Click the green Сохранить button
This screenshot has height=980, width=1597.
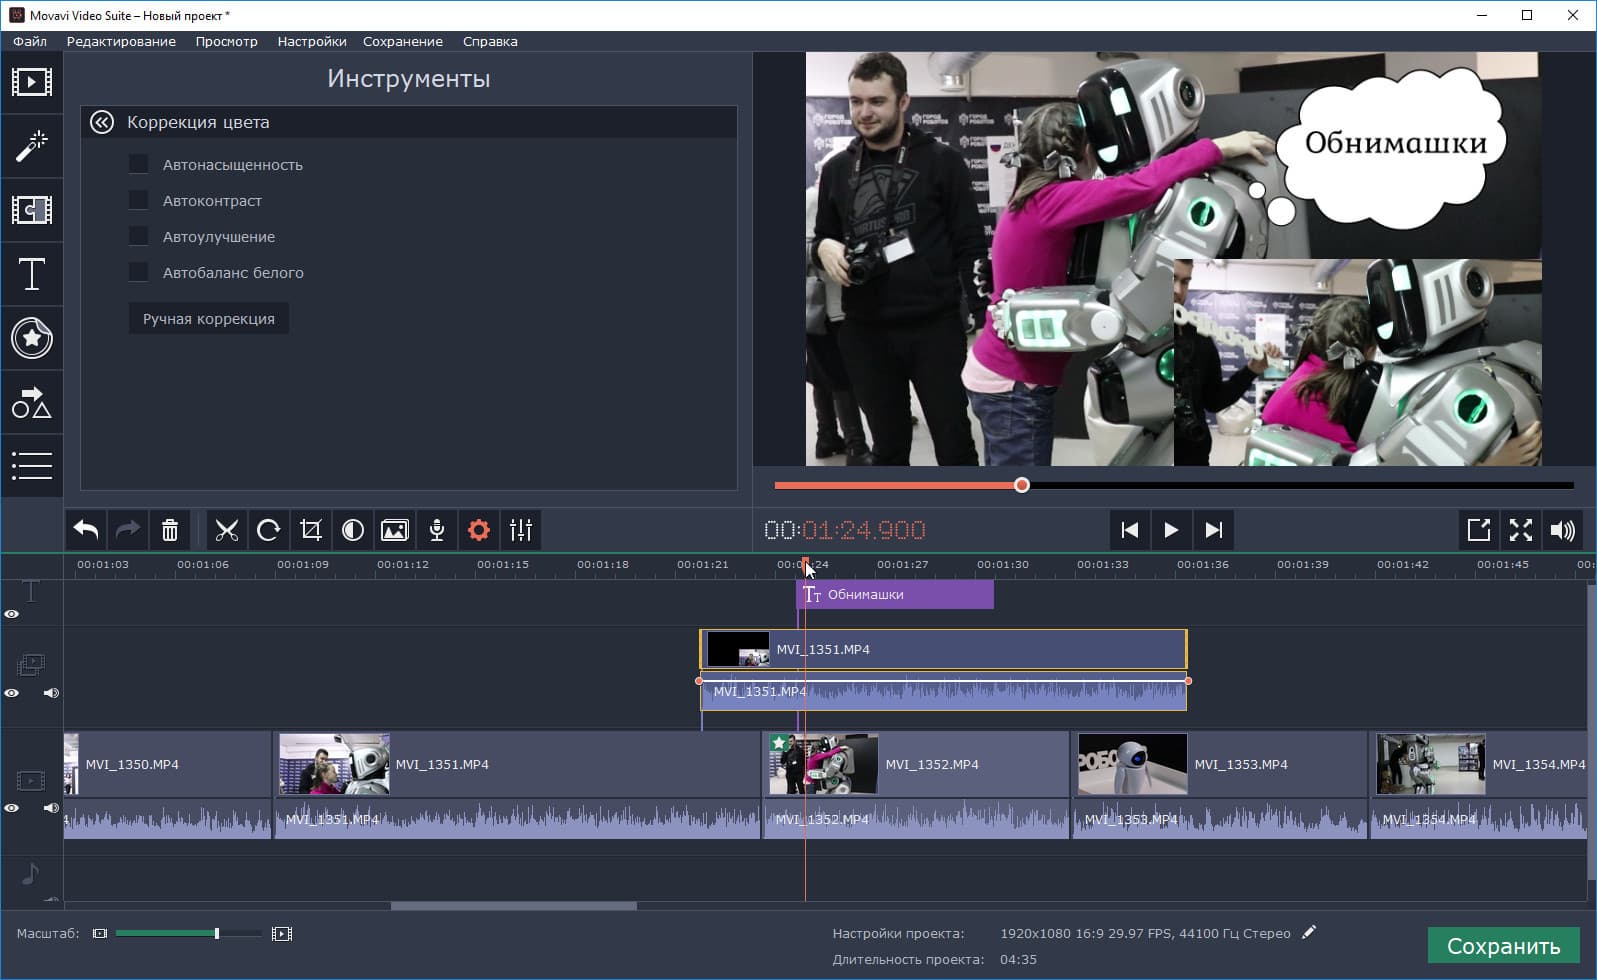(1504, 946)
